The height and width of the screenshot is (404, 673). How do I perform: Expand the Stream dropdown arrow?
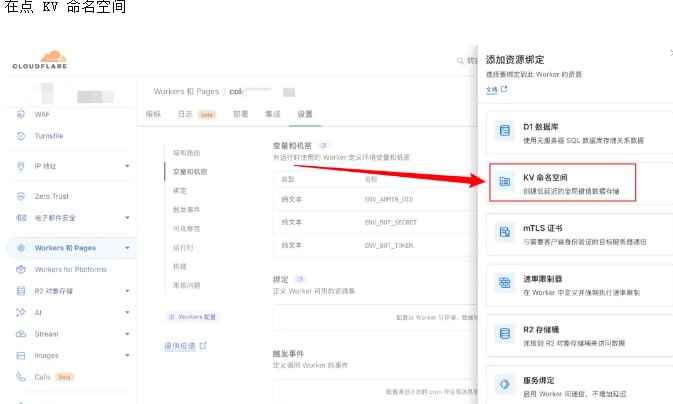pos(127,334)
